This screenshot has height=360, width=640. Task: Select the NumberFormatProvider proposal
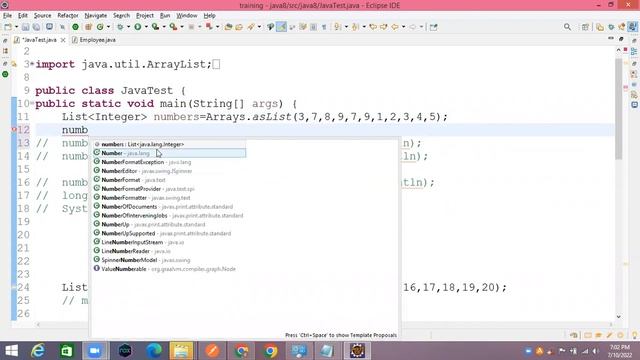tap(169, 189)
